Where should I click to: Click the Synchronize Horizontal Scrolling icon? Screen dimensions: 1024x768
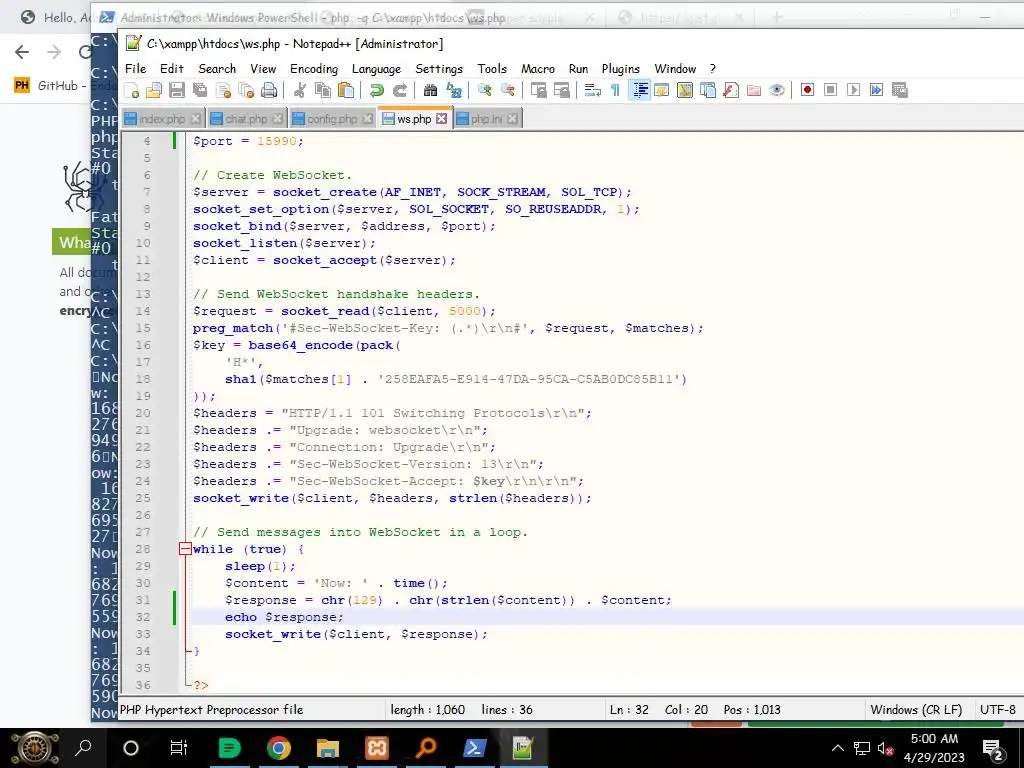(562, 90)
